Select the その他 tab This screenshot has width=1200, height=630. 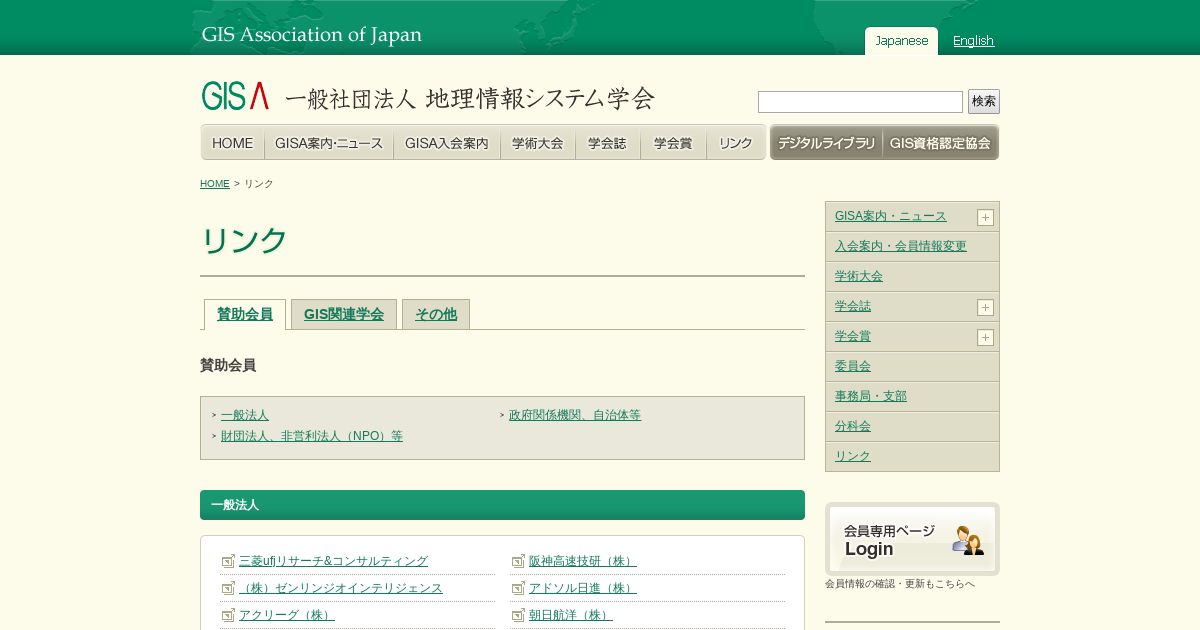pos(436,314)
